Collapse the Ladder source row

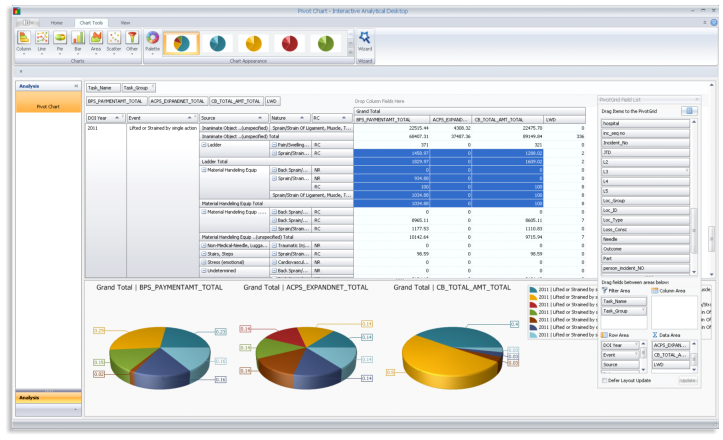tap(204, 145)
